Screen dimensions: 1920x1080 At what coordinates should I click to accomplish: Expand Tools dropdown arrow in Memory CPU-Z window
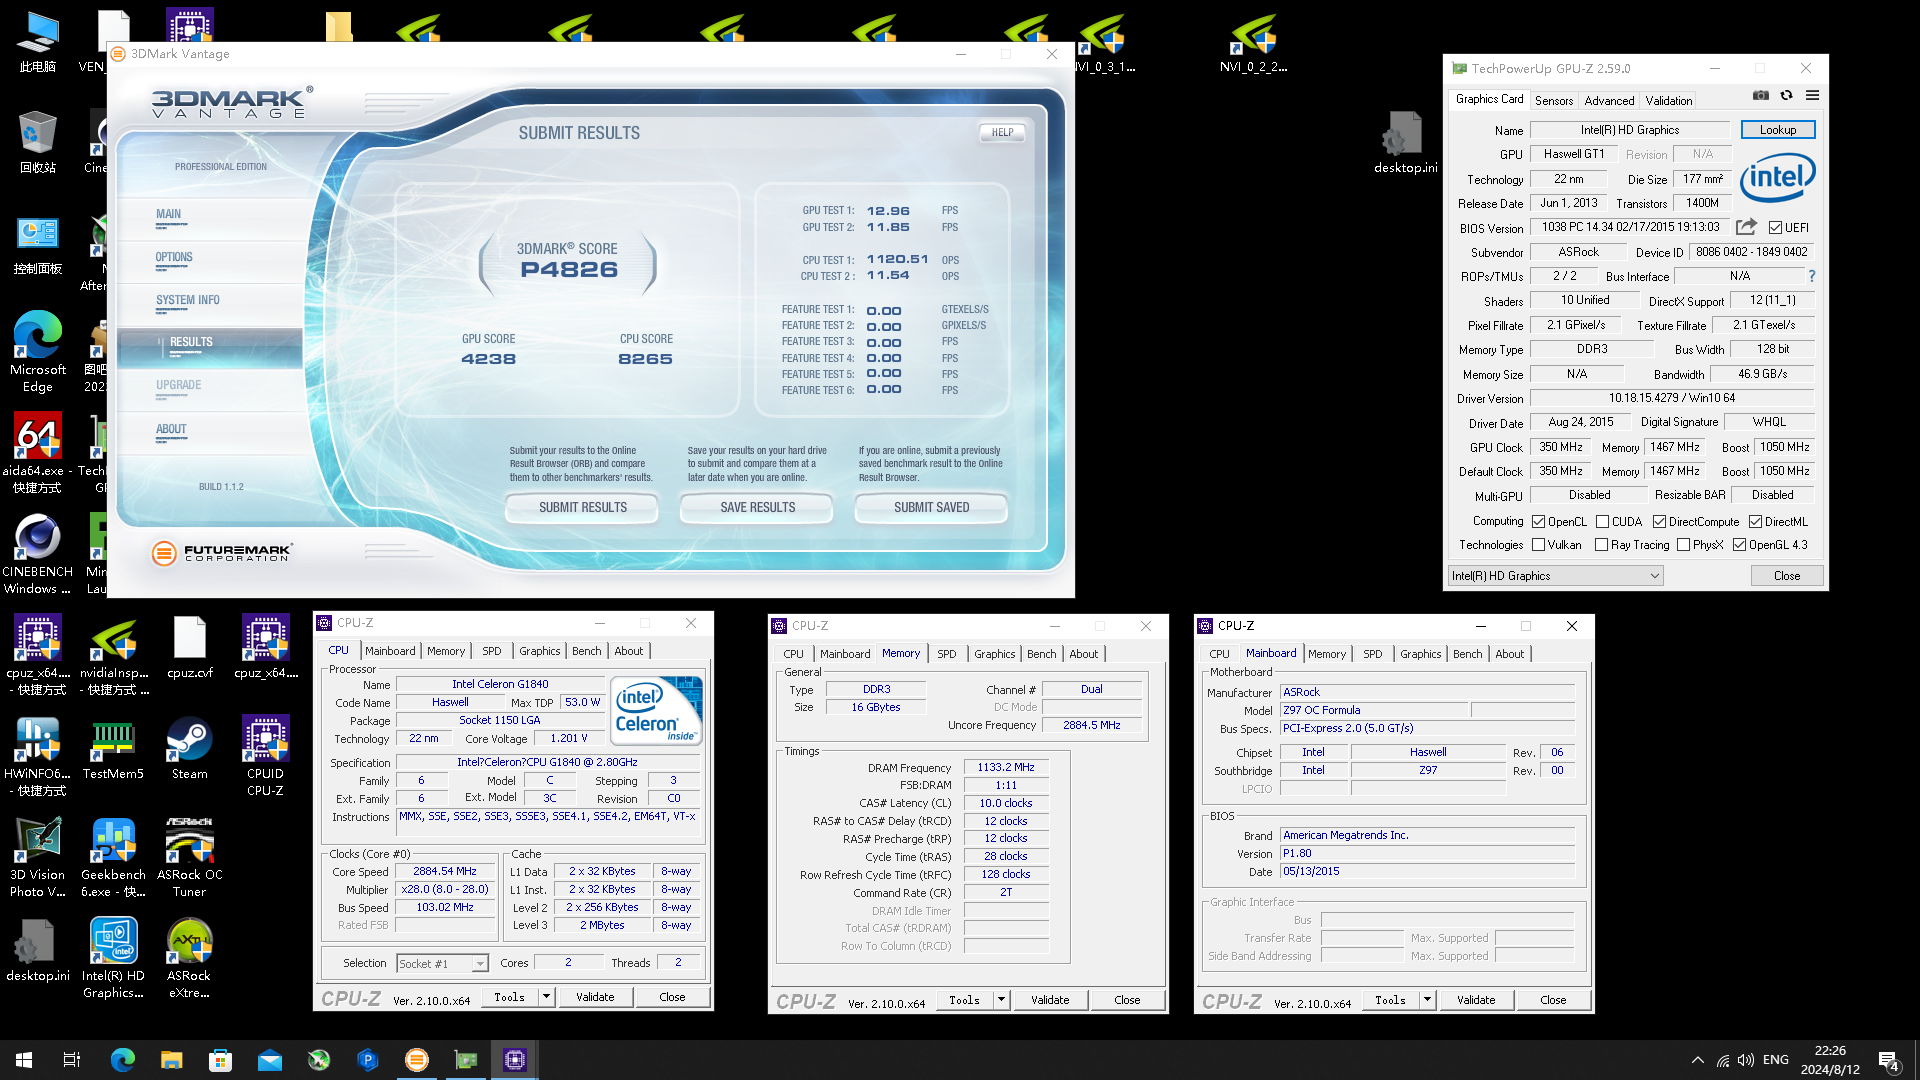click(1001, 1000)
